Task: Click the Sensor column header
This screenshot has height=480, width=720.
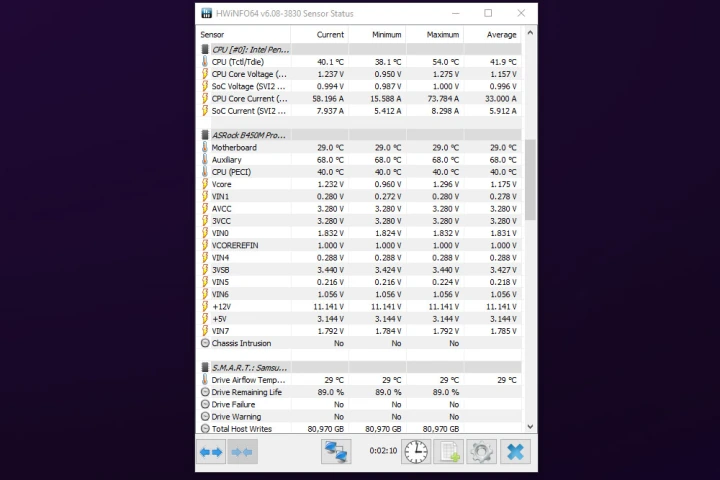Action: tap(244, 34)
